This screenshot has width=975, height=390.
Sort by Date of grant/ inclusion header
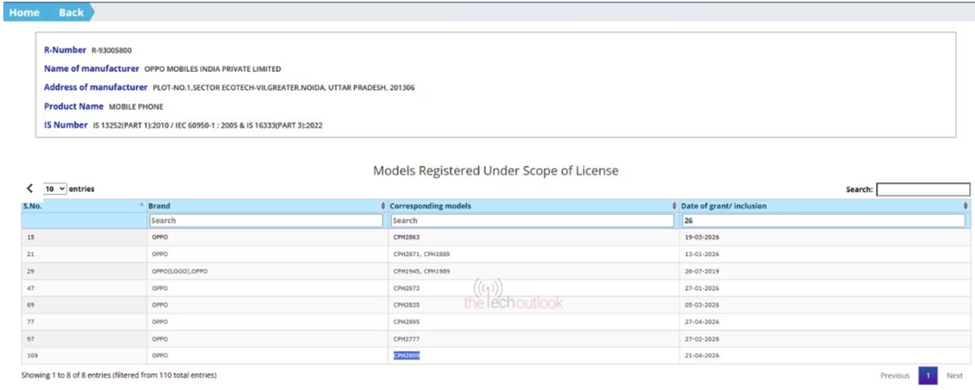(825, 206)
